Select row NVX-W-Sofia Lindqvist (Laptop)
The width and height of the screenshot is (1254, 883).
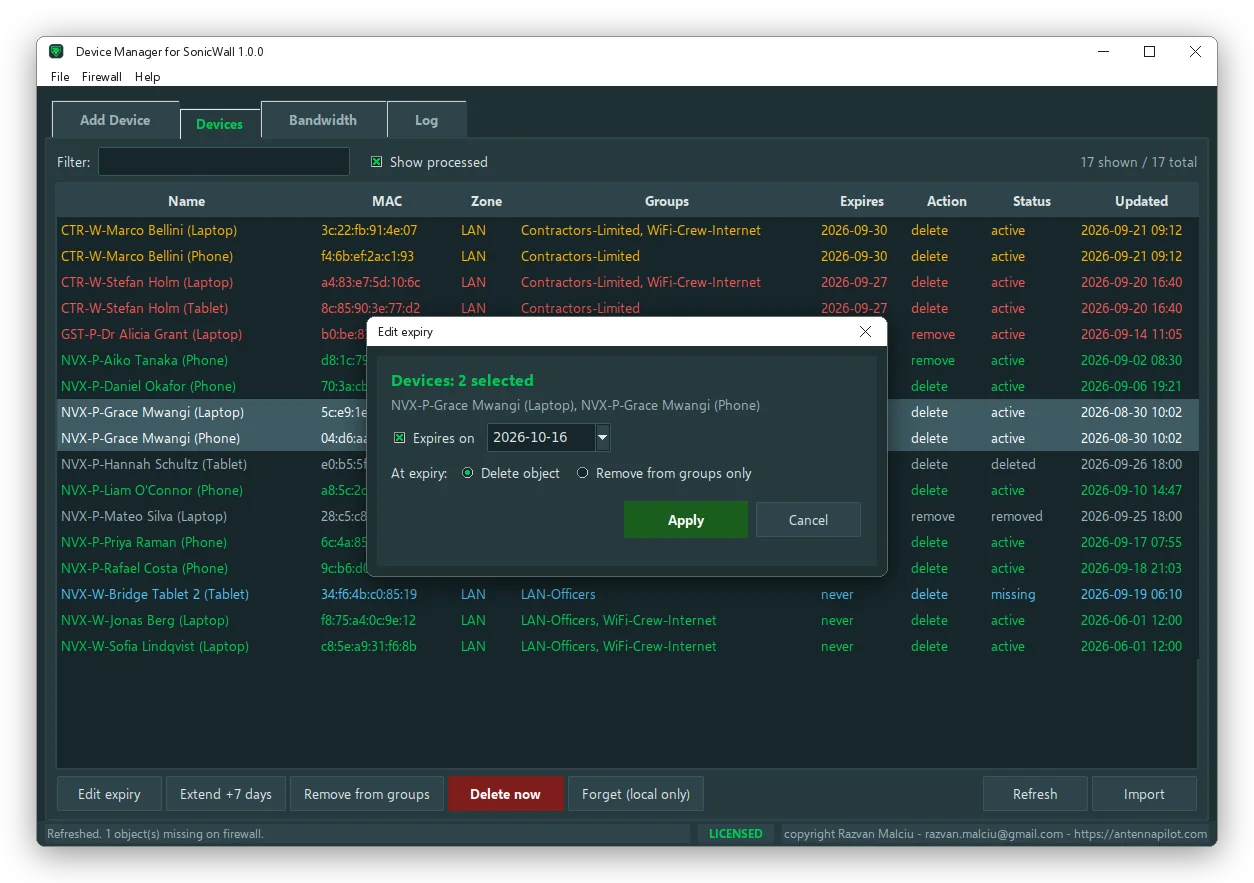tap(627, 646)
